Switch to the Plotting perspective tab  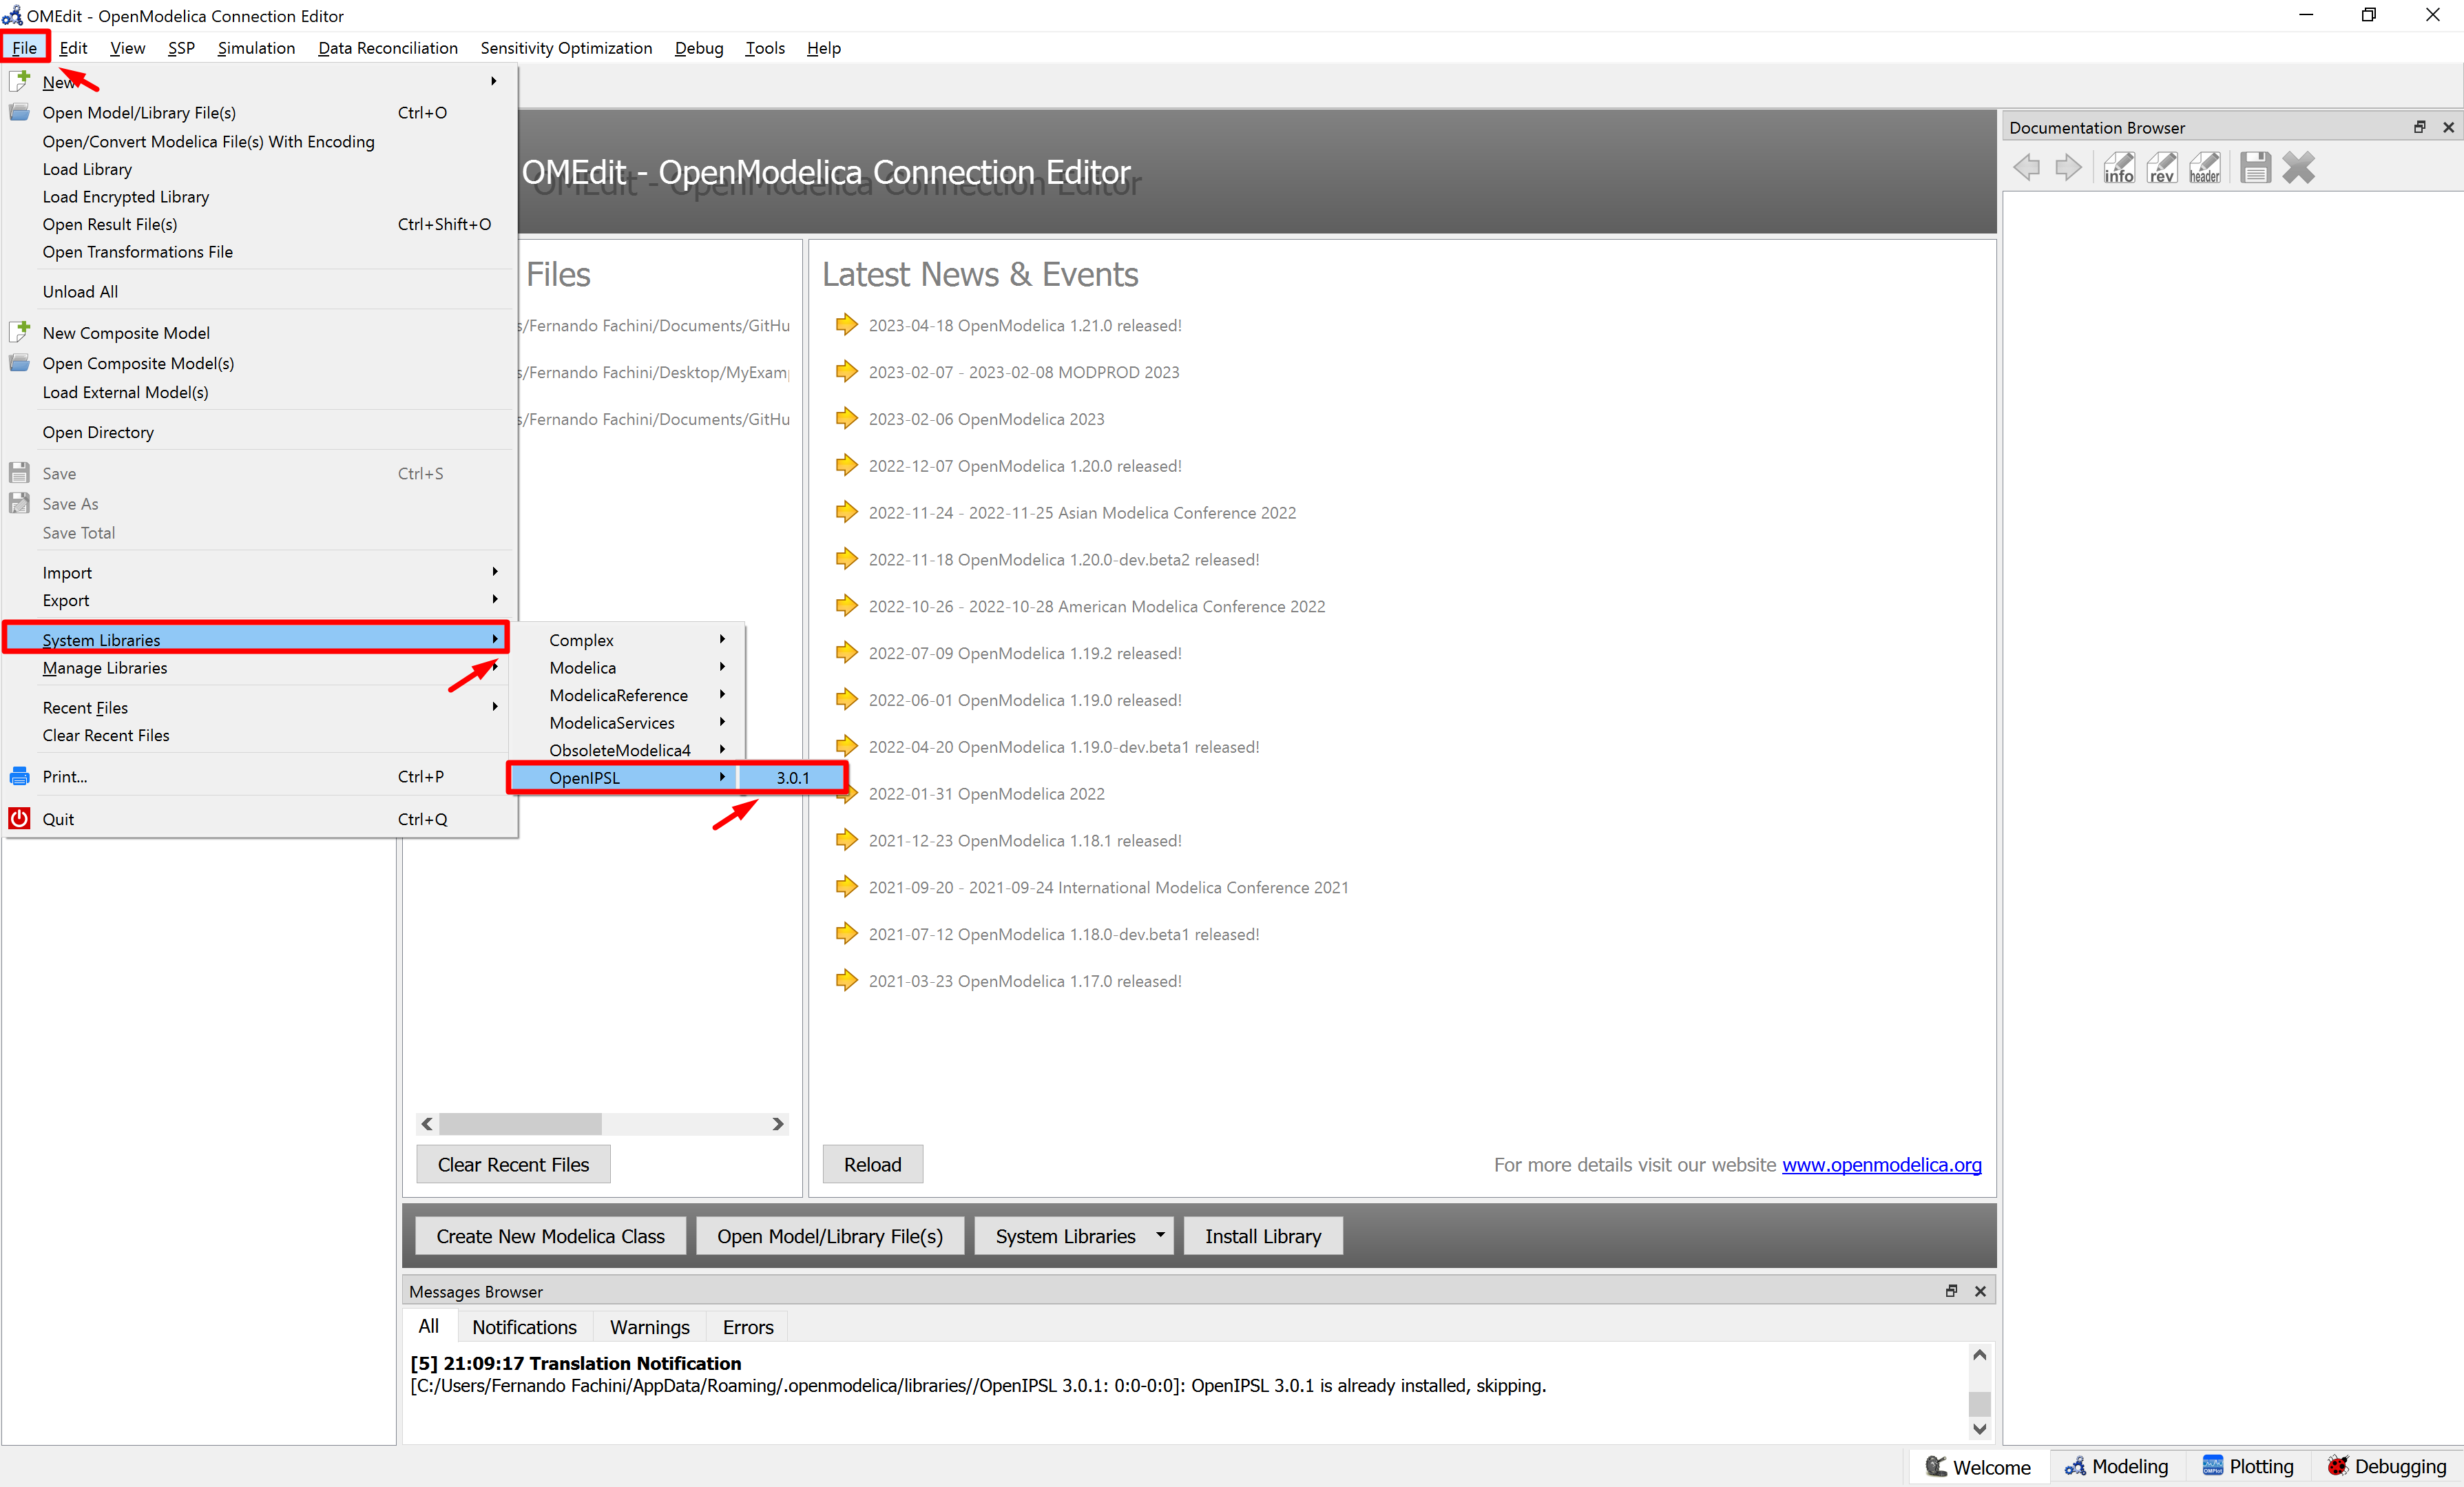[2248, 1466]
